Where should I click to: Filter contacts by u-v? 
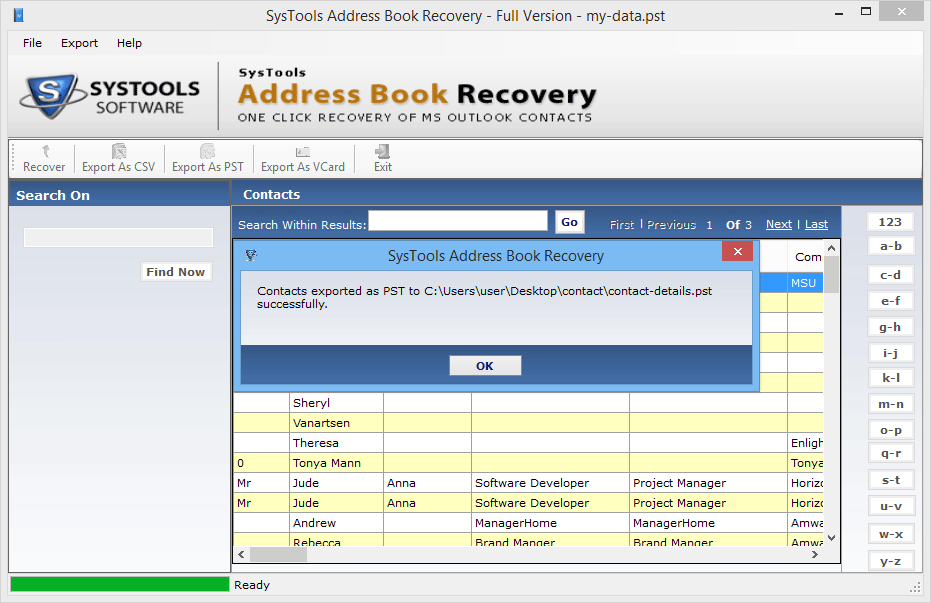pyautogui.click(x=890, y=506)
